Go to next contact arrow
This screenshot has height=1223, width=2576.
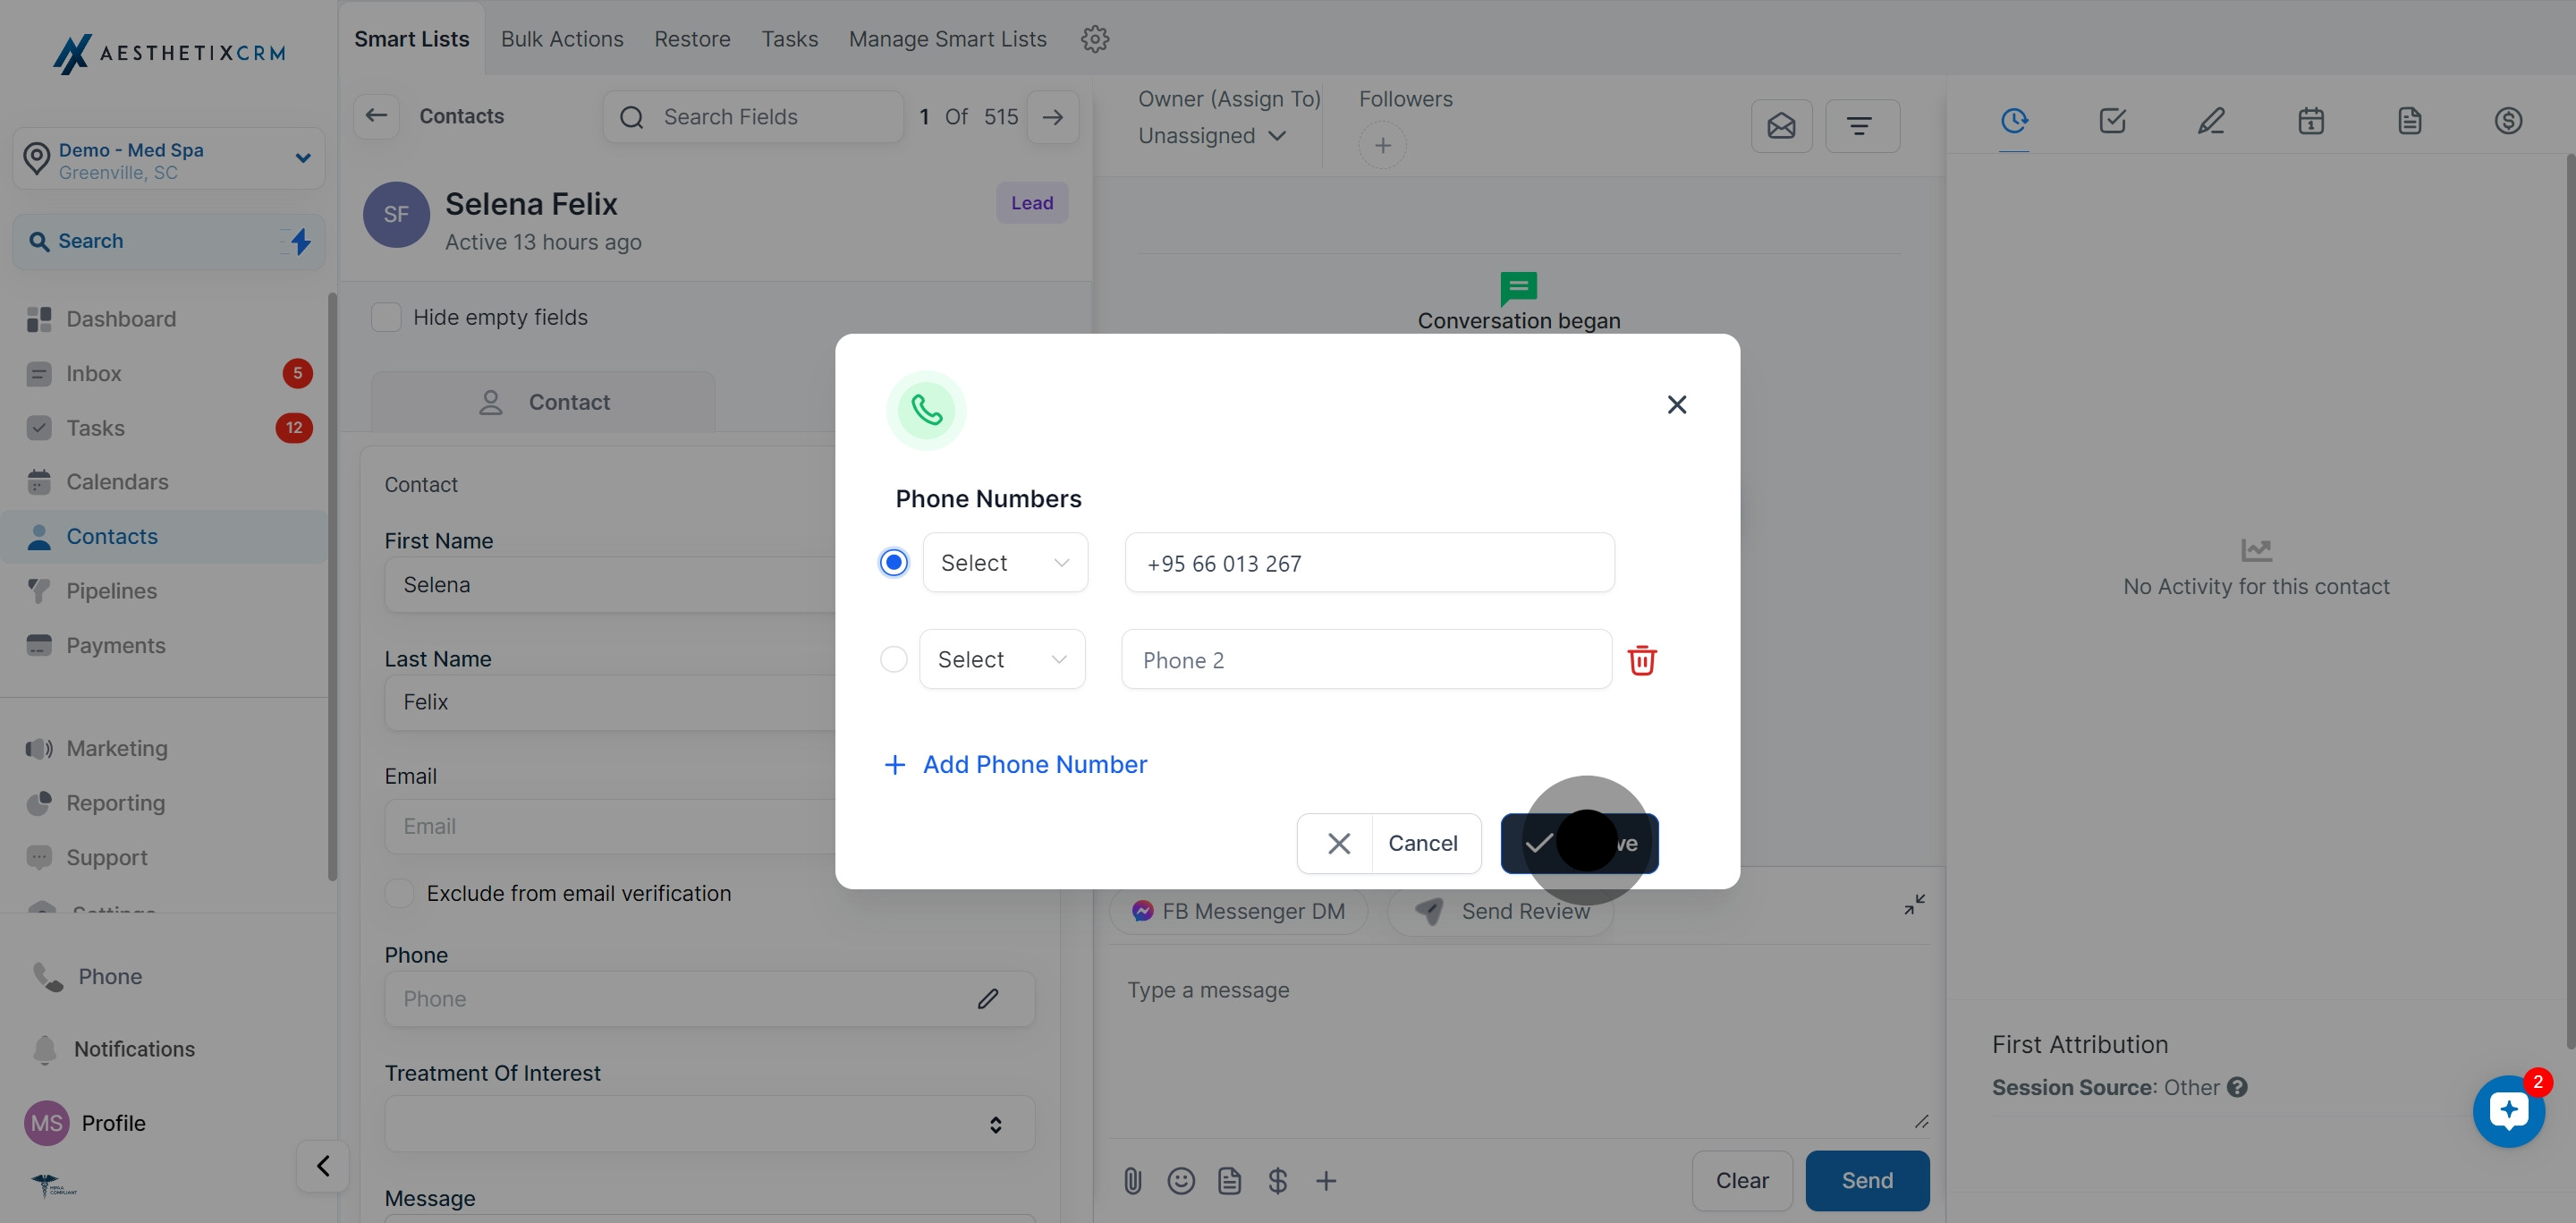1053,117
